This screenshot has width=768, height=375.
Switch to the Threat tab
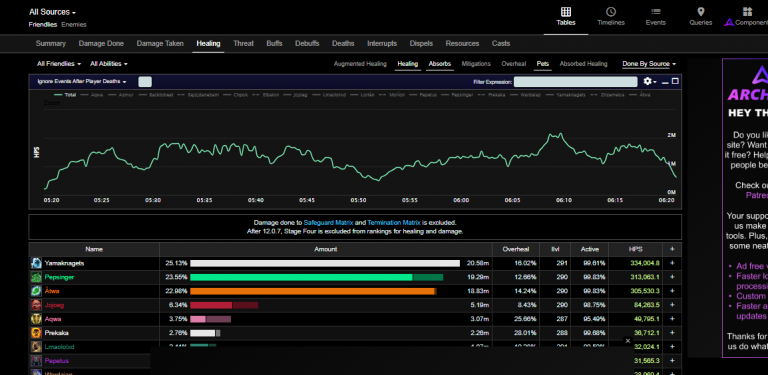243,44
